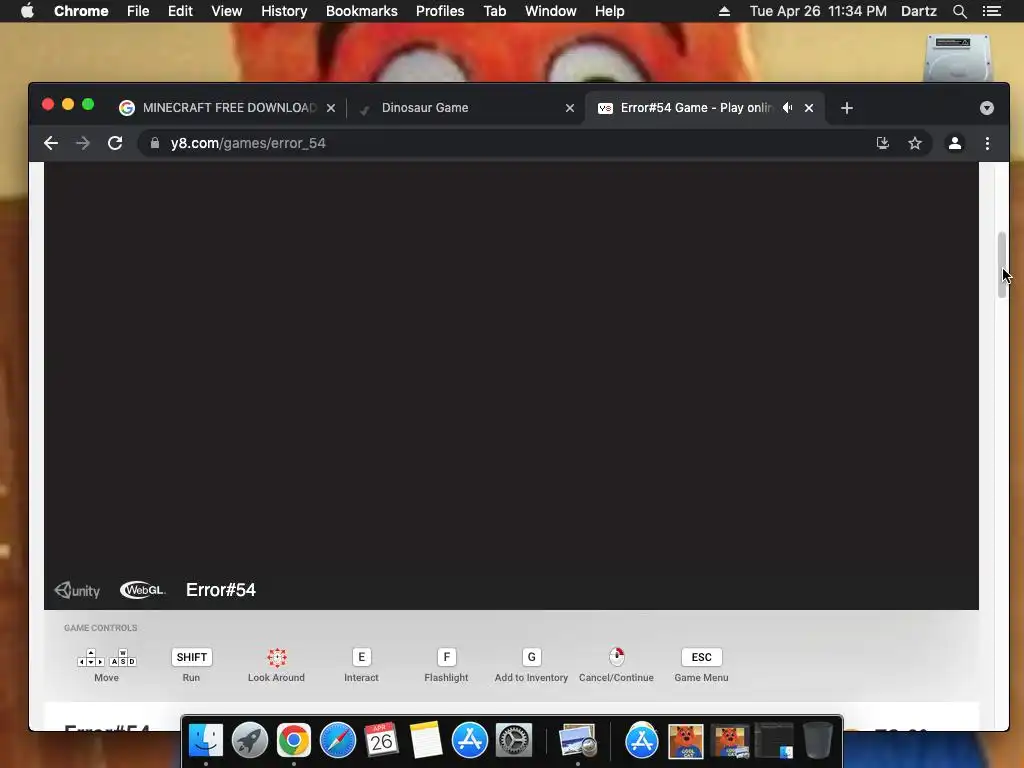Screen dimensions: 1024x768
Task: Click the G Add to Inventory key icon
Action: 532,657
